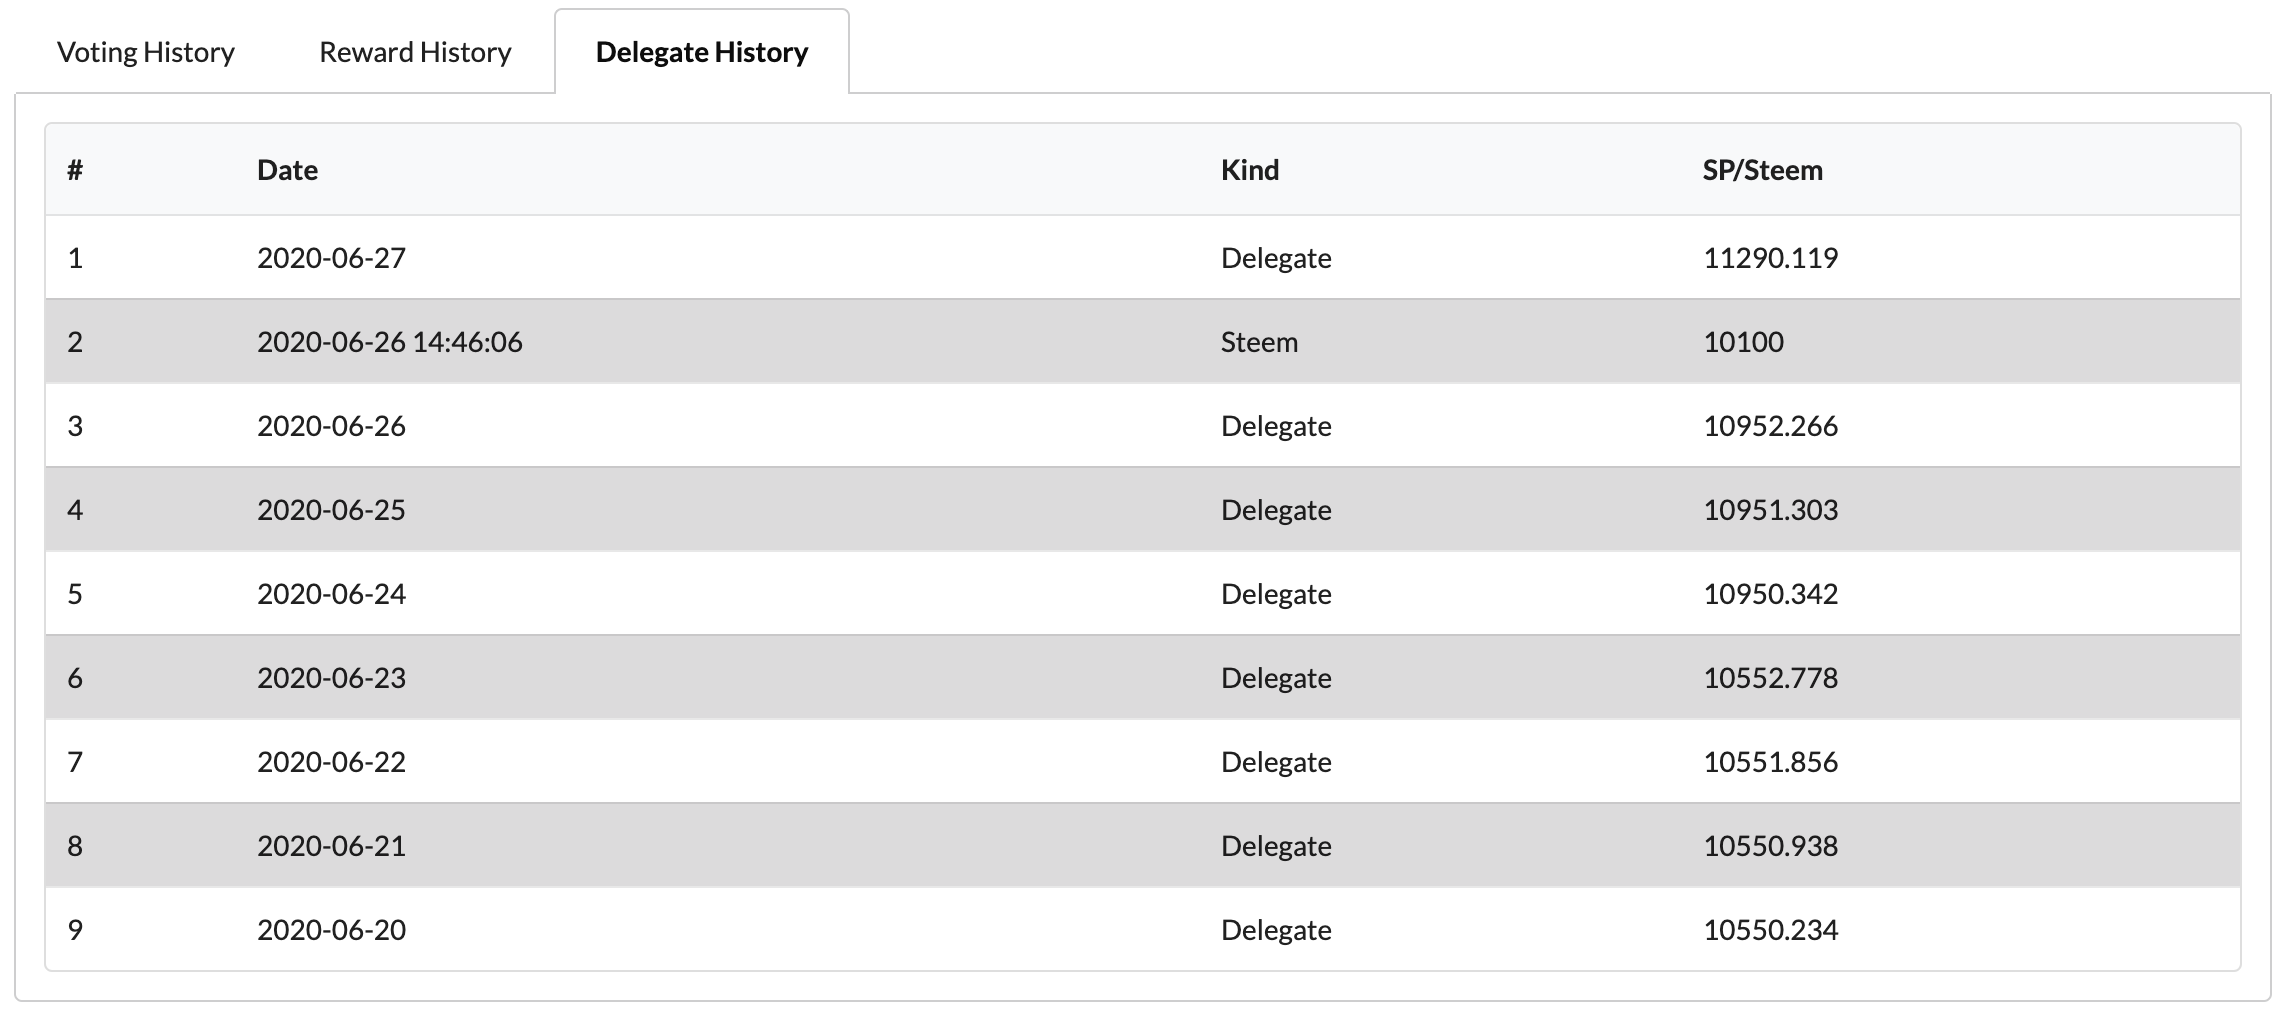Image resolution: width=2284 pixels, height=1012 pixels.
Task: Click the 10100 Steem amount
Action: [1743, 342]
